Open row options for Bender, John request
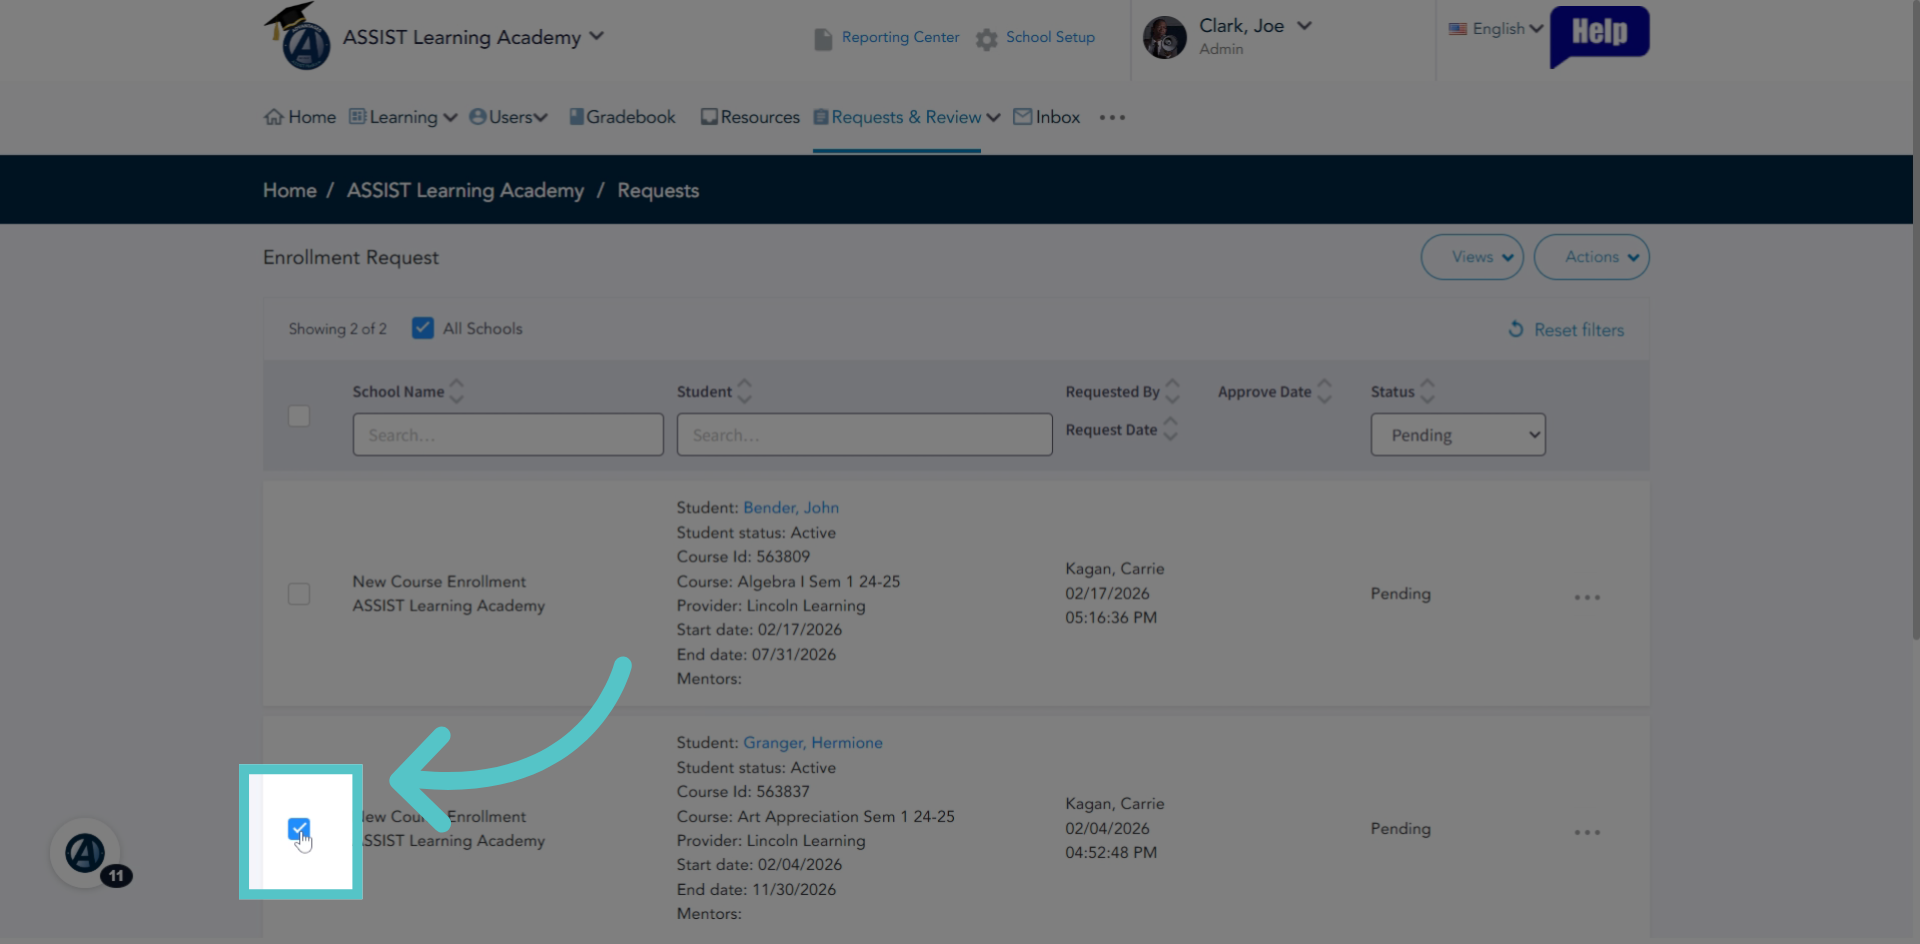The height and width of the screenshot is (944, 1920). point(1587,597)
